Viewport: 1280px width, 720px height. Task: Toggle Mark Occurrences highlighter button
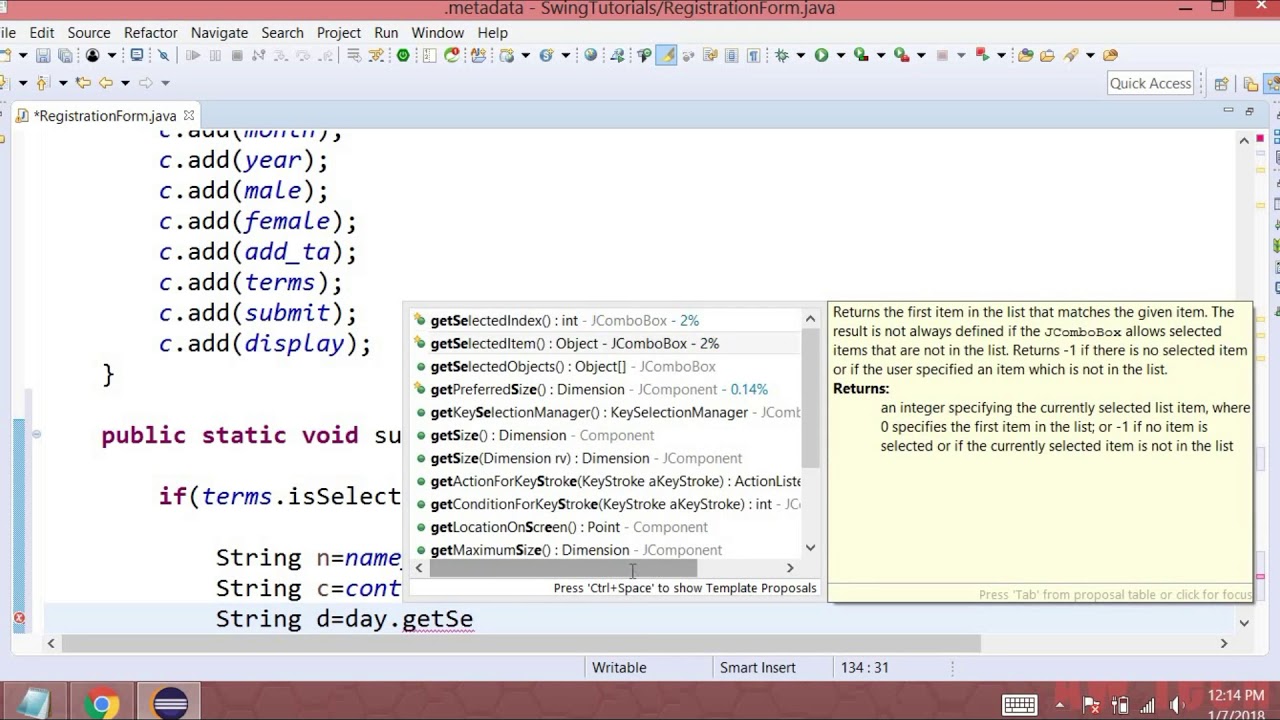coord(666,55)
